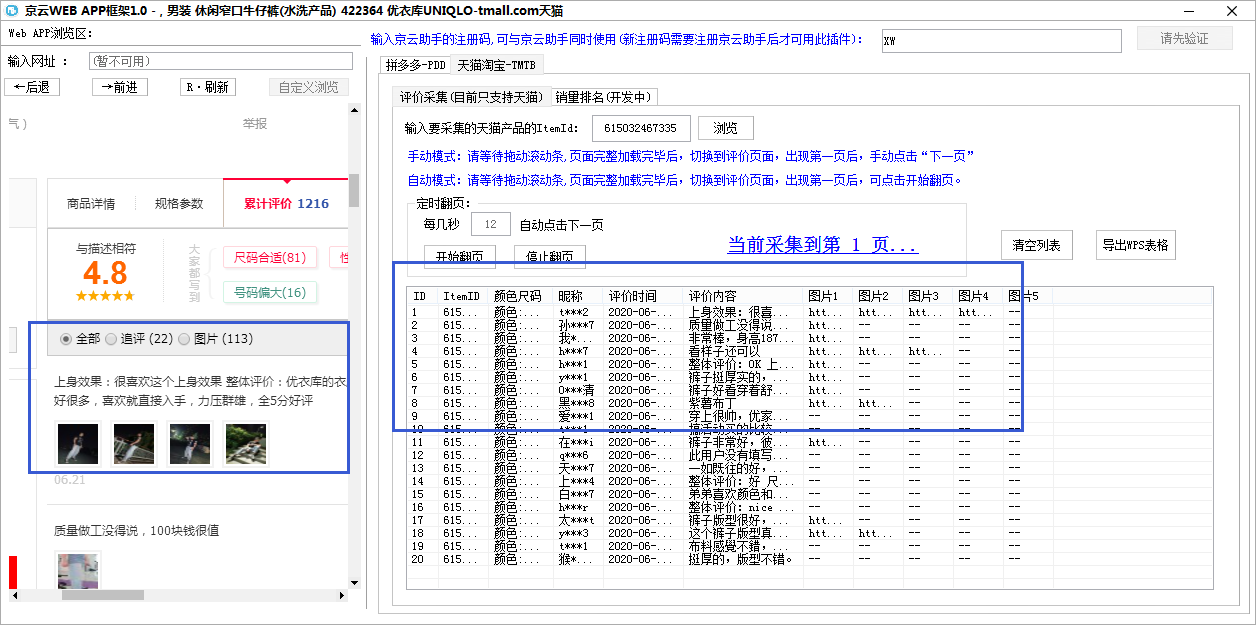This screenshot has height=625, width=1256.
Task: Switch to the 拼多多-PDD tab
Action: click(x=416, y=65)
